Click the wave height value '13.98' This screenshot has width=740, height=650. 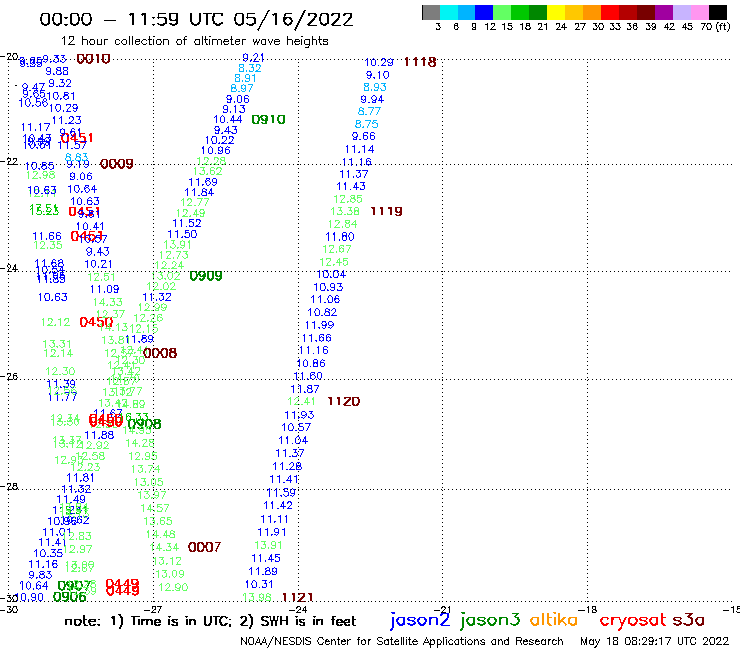[x=257, y=597]
